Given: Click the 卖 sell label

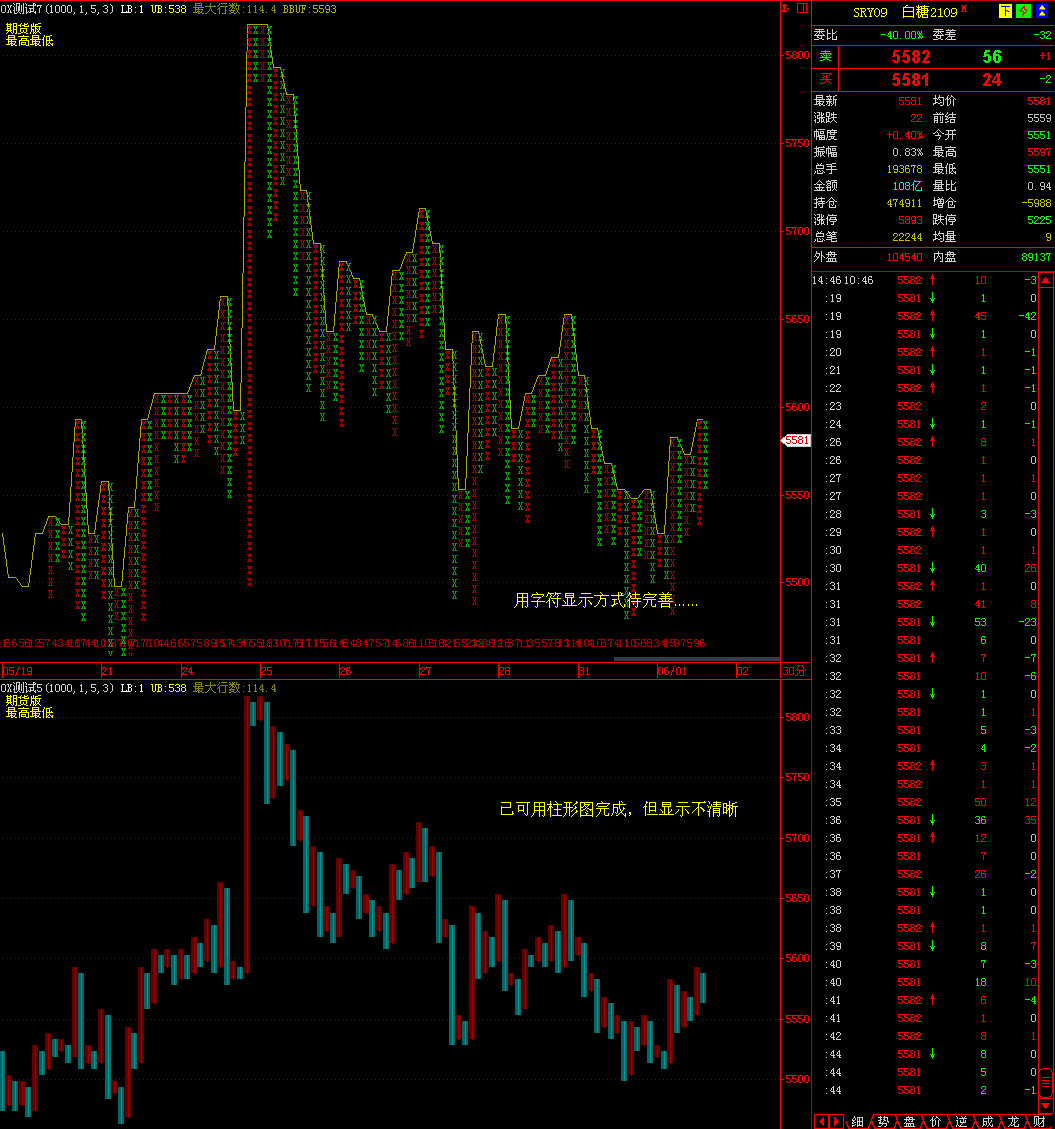Looking at the screenshot, I should coord(825,56).
